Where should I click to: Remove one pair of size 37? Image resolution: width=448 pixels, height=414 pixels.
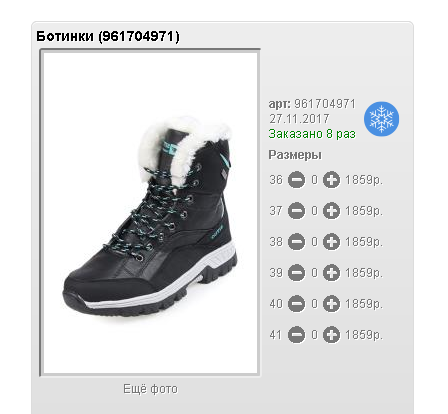(296, 211)
